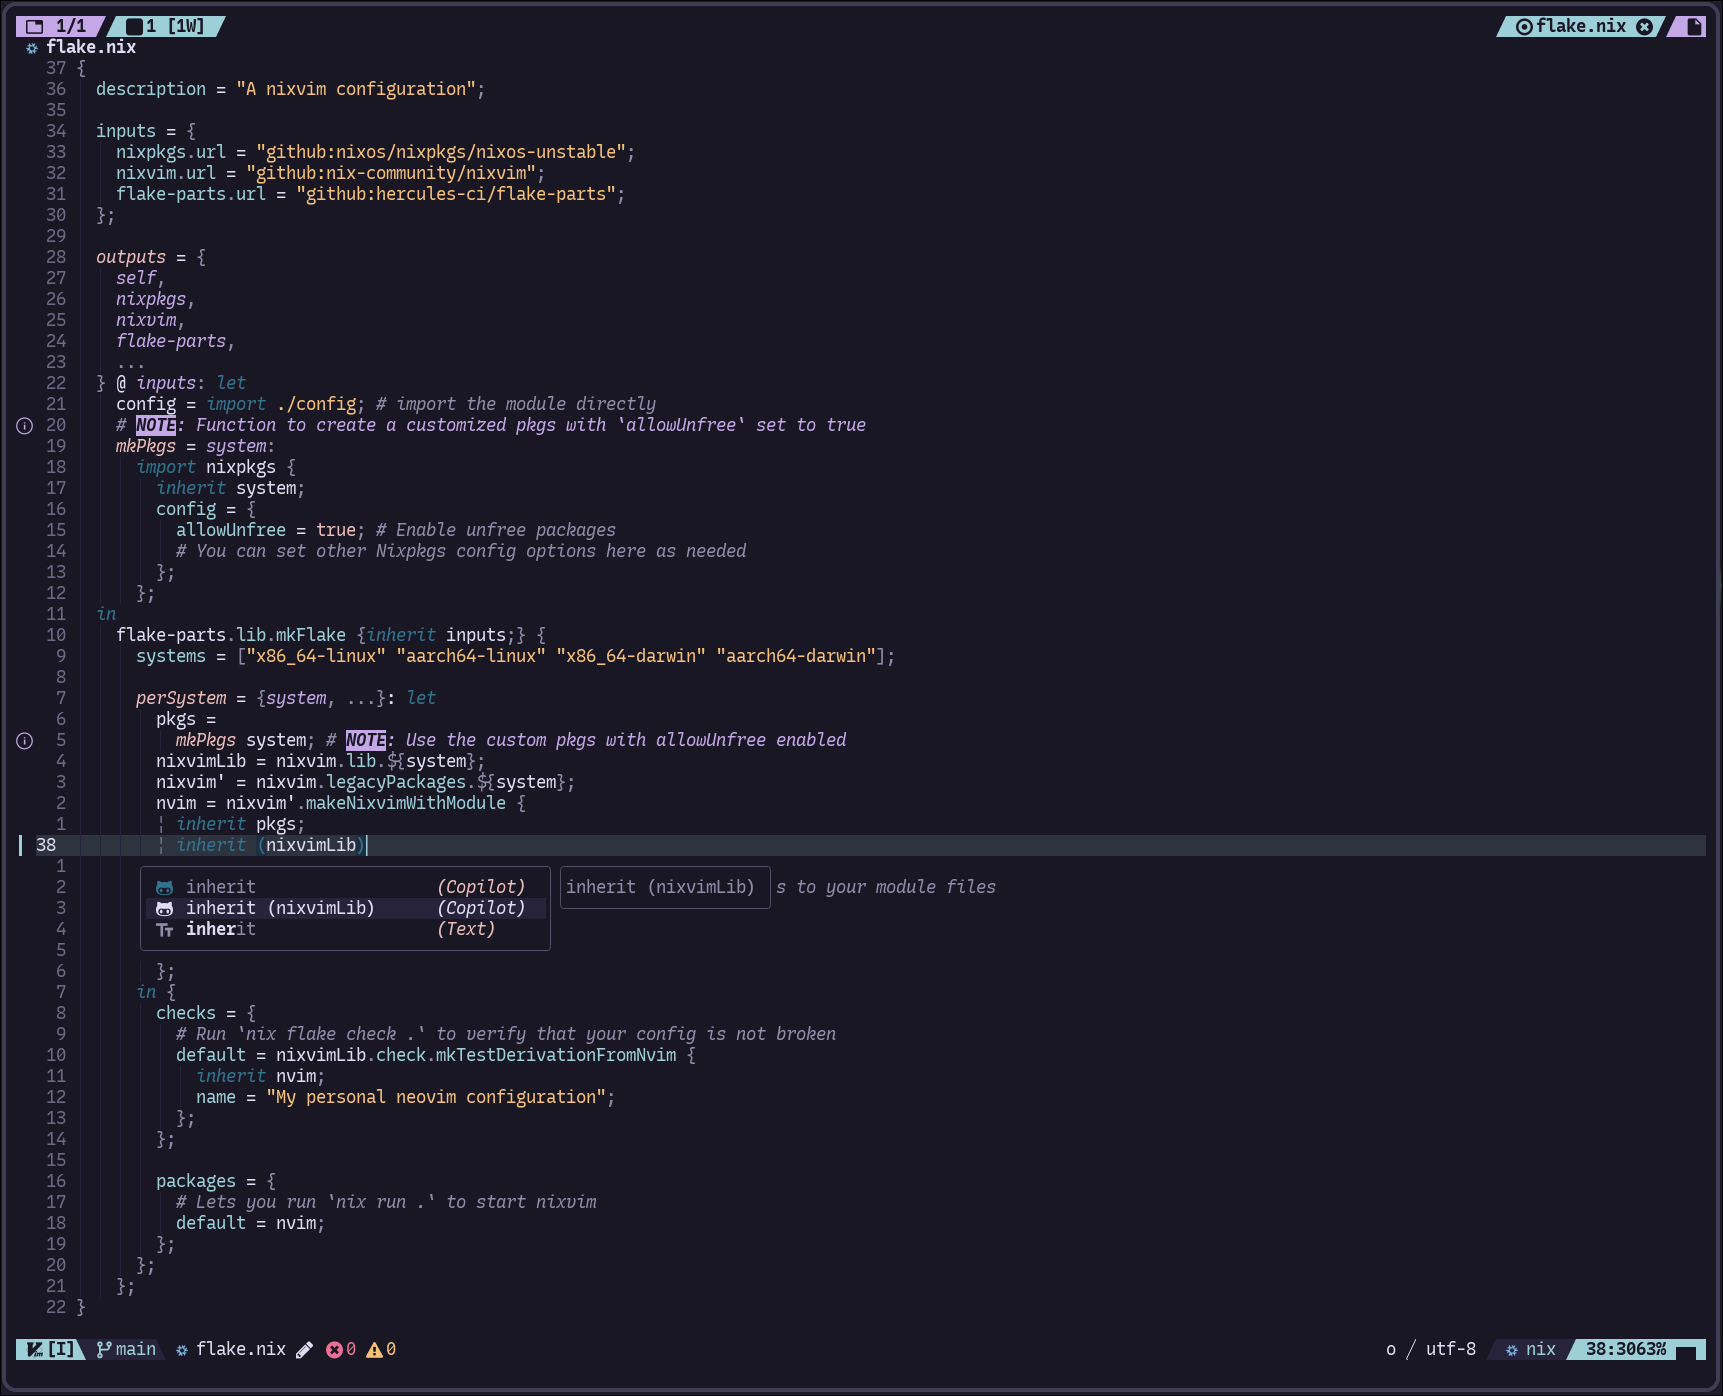The height and width of the screenshot is (1396, 1723).
Task: Click the 'inherit system;' line
Action: pyautogui.click(x=231, y=488)
